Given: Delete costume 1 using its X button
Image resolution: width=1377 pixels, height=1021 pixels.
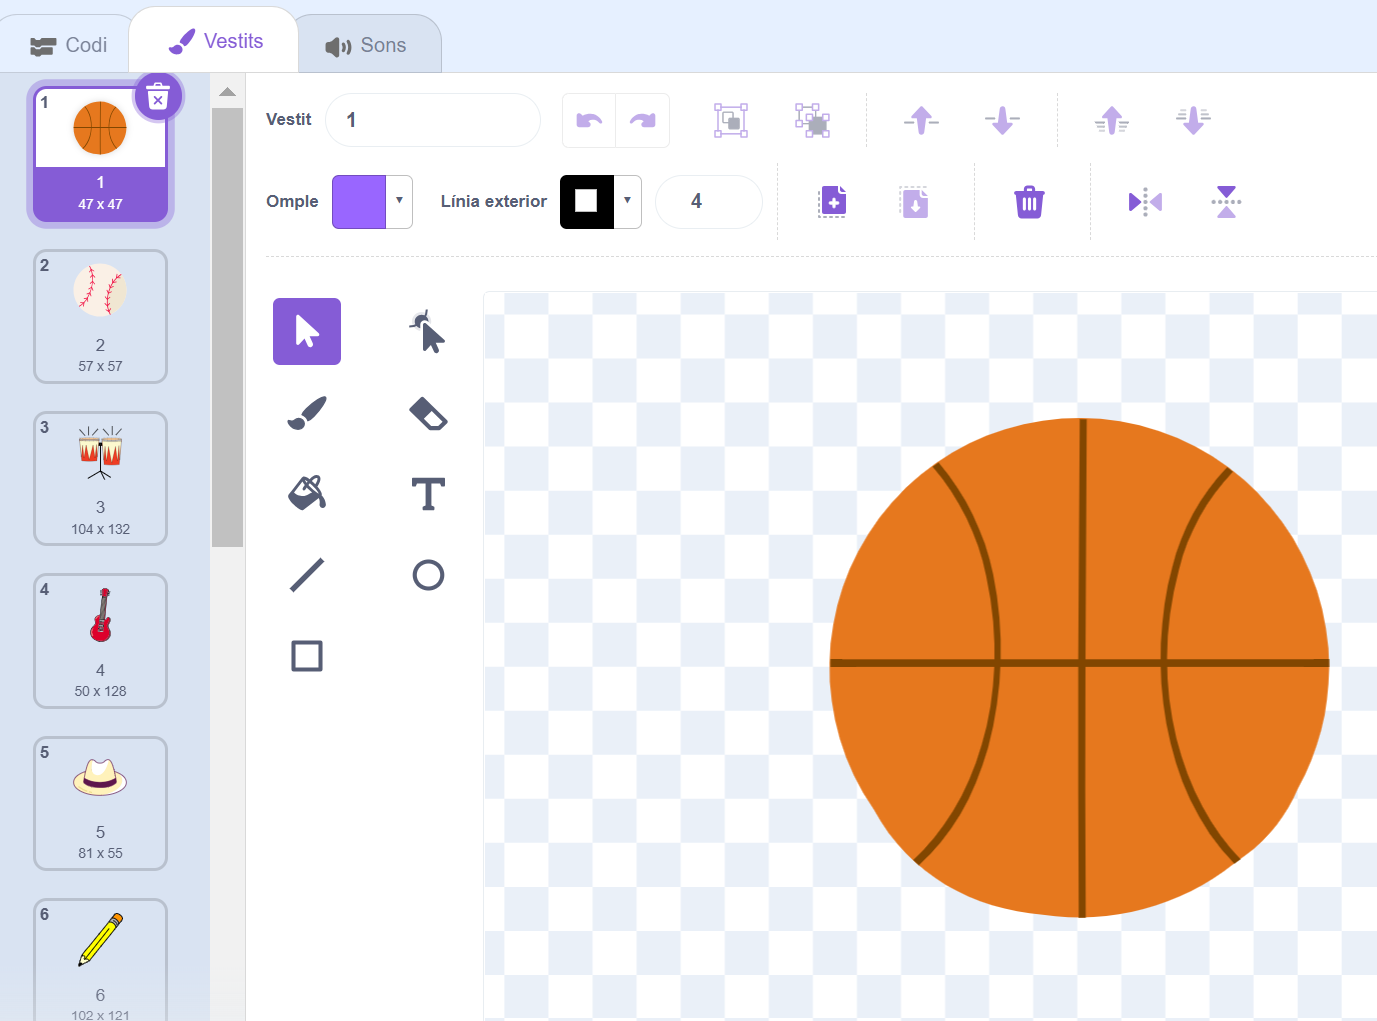Looking at the screenshot, I should pyautogui.click(x=158, y=98).
